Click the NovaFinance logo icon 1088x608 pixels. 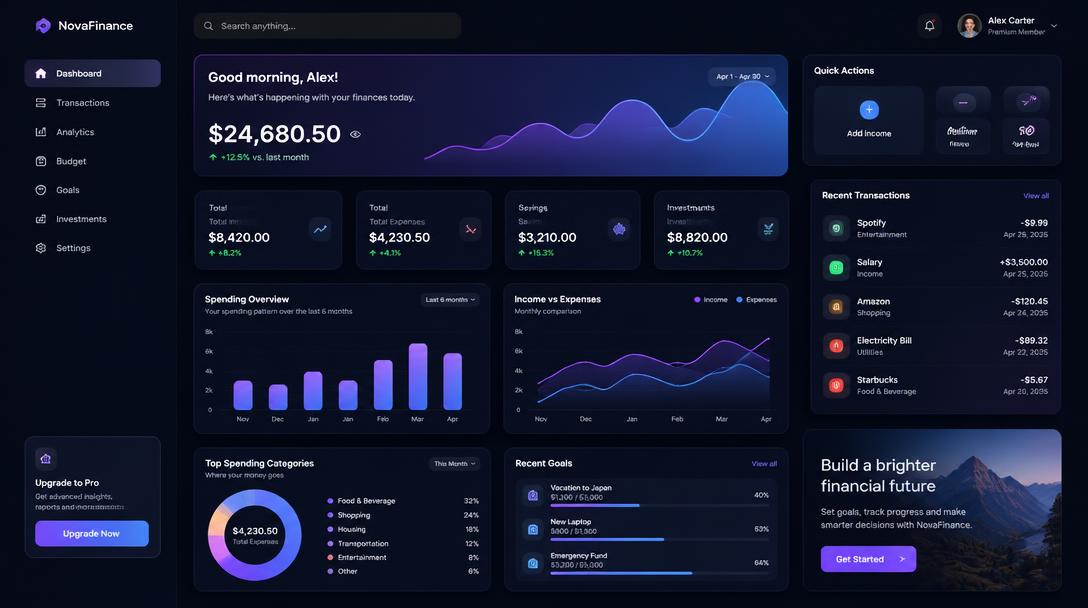43,26
